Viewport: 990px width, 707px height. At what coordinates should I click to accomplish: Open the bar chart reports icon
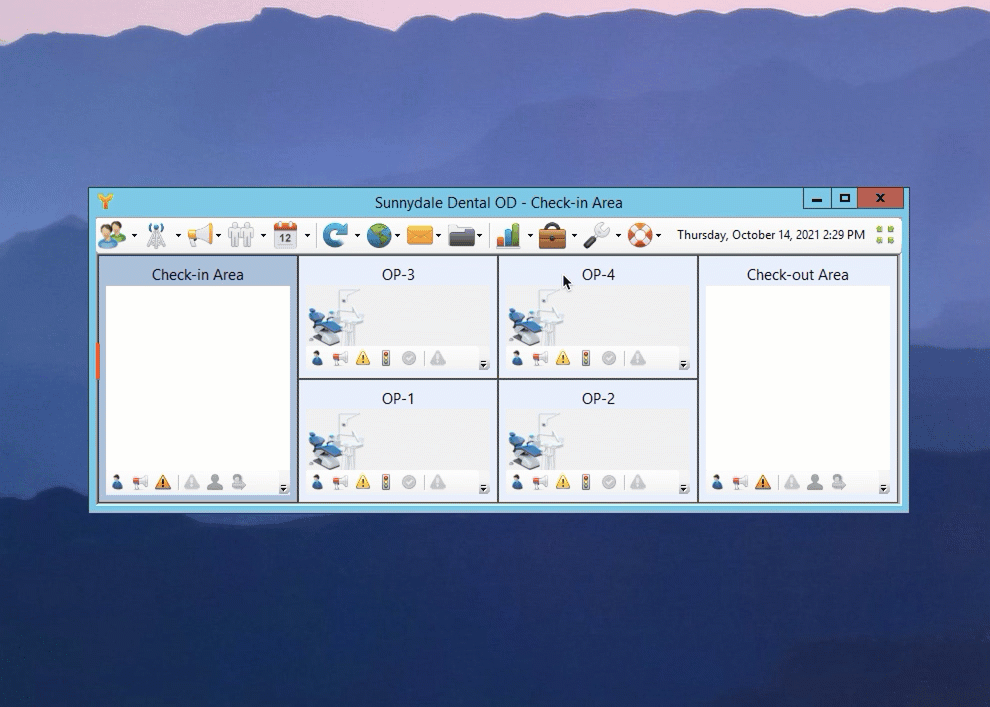click(x=508, y=235)
